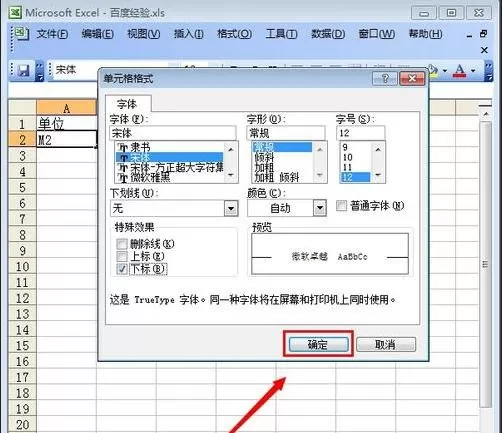503x433 pixels.
Task: Open the font color dropdown arrow
Action: (473, 71)
